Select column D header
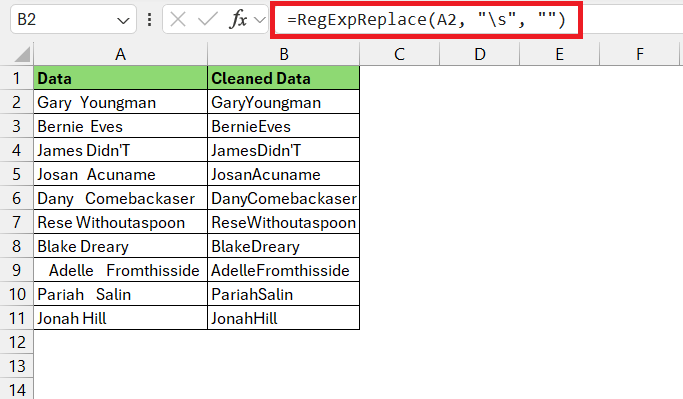The width and height of the screenshot is (683, 399). (x=480, y=54)
